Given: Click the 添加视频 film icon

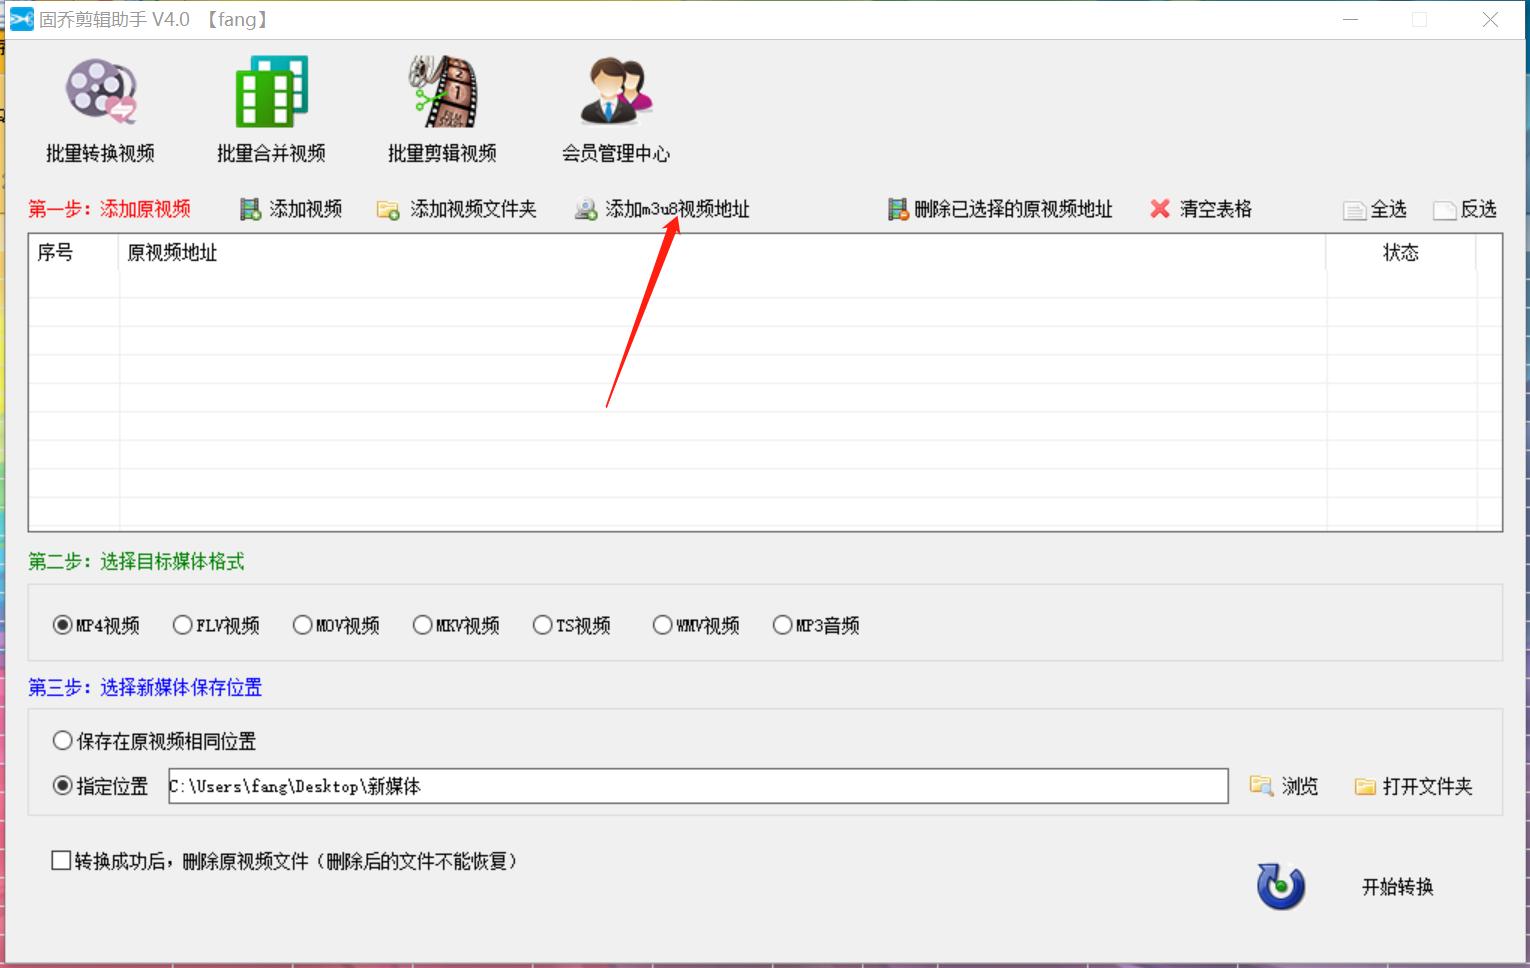Looking at the screenshot, I should coord(250,209).
